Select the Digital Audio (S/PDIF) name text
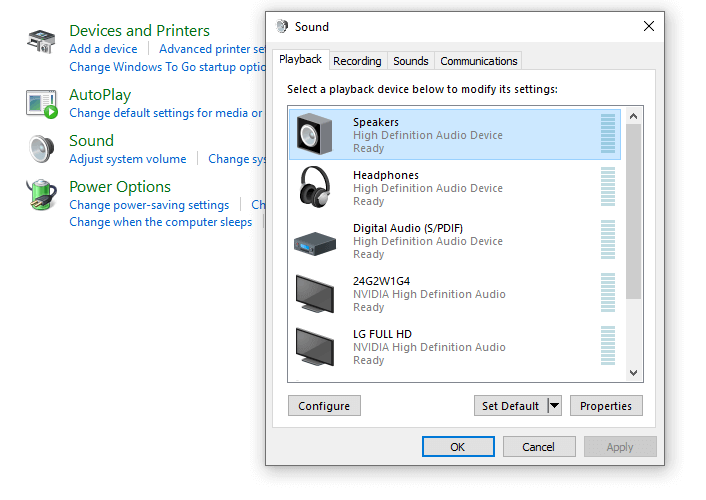 408,228
